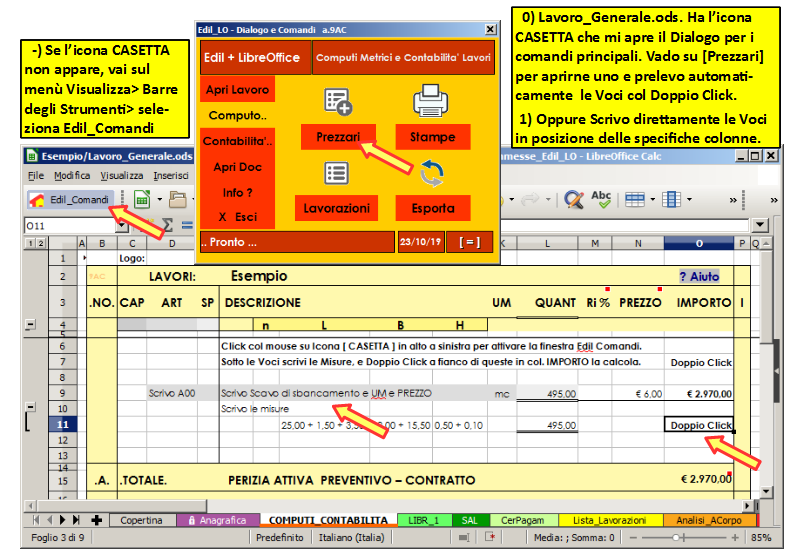Switch to the CerPagam sheet tab
This screenshot has width=794, height=559.
(x=523, y=520)
